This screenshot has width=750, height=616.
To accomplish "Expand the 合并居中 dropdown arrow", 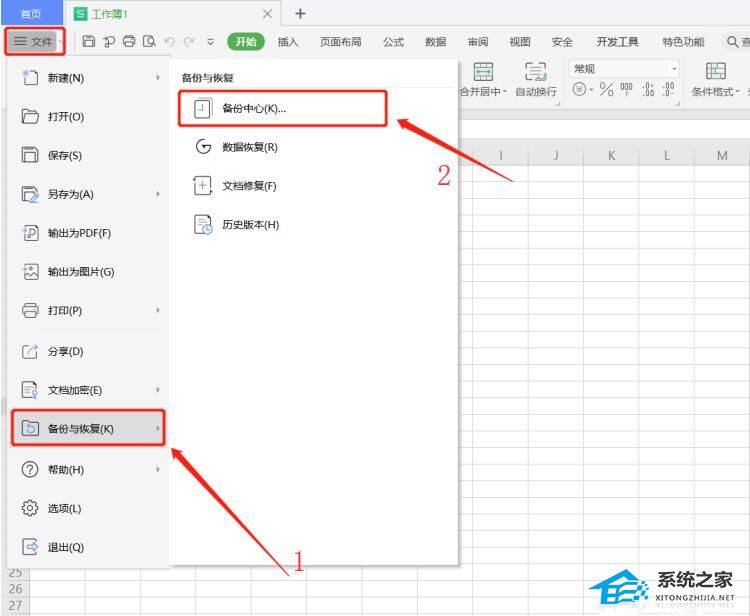I will coord(505,91).
